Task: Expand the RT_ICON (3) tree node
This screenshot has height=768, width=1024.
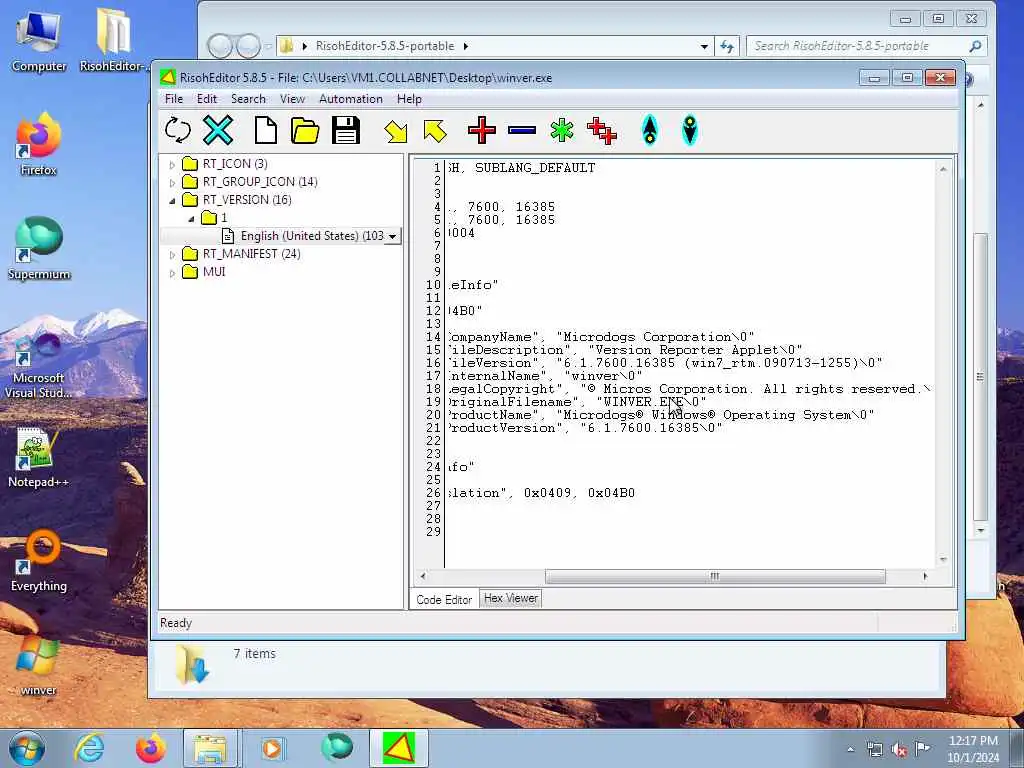Action: point(172,165)
